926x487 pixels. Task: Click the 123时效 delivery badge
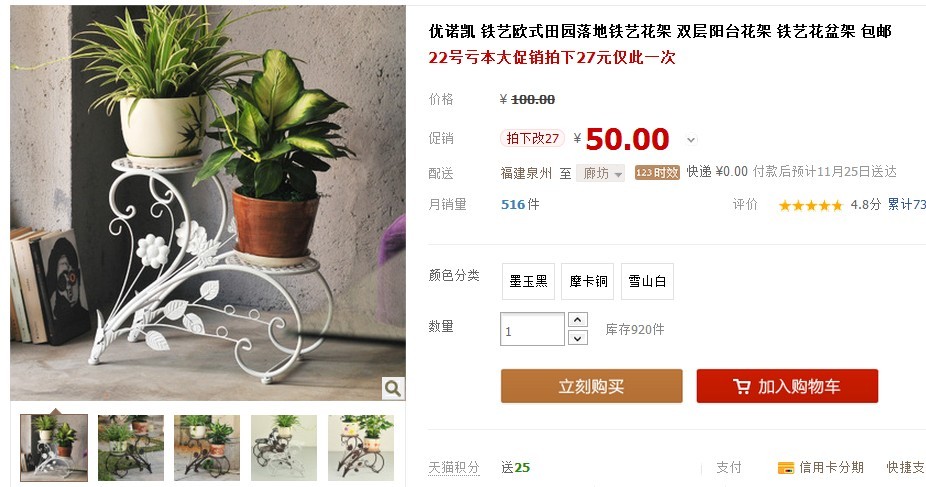tap(657, 172)
